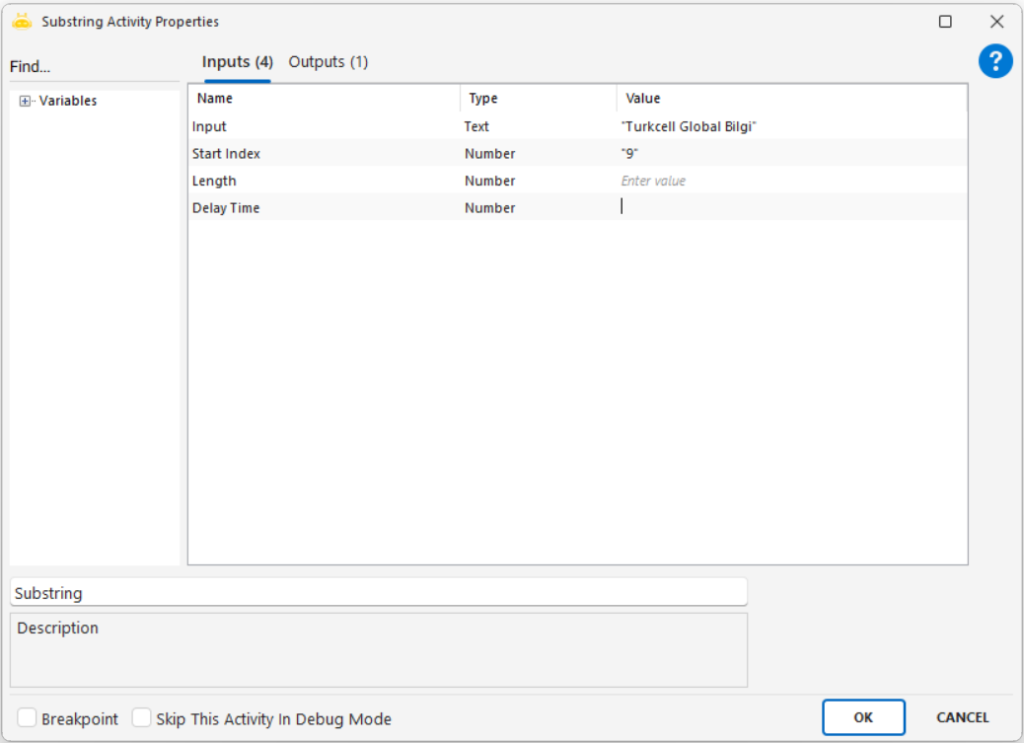Switch to the Outputs (1) tab

point(328,62)
